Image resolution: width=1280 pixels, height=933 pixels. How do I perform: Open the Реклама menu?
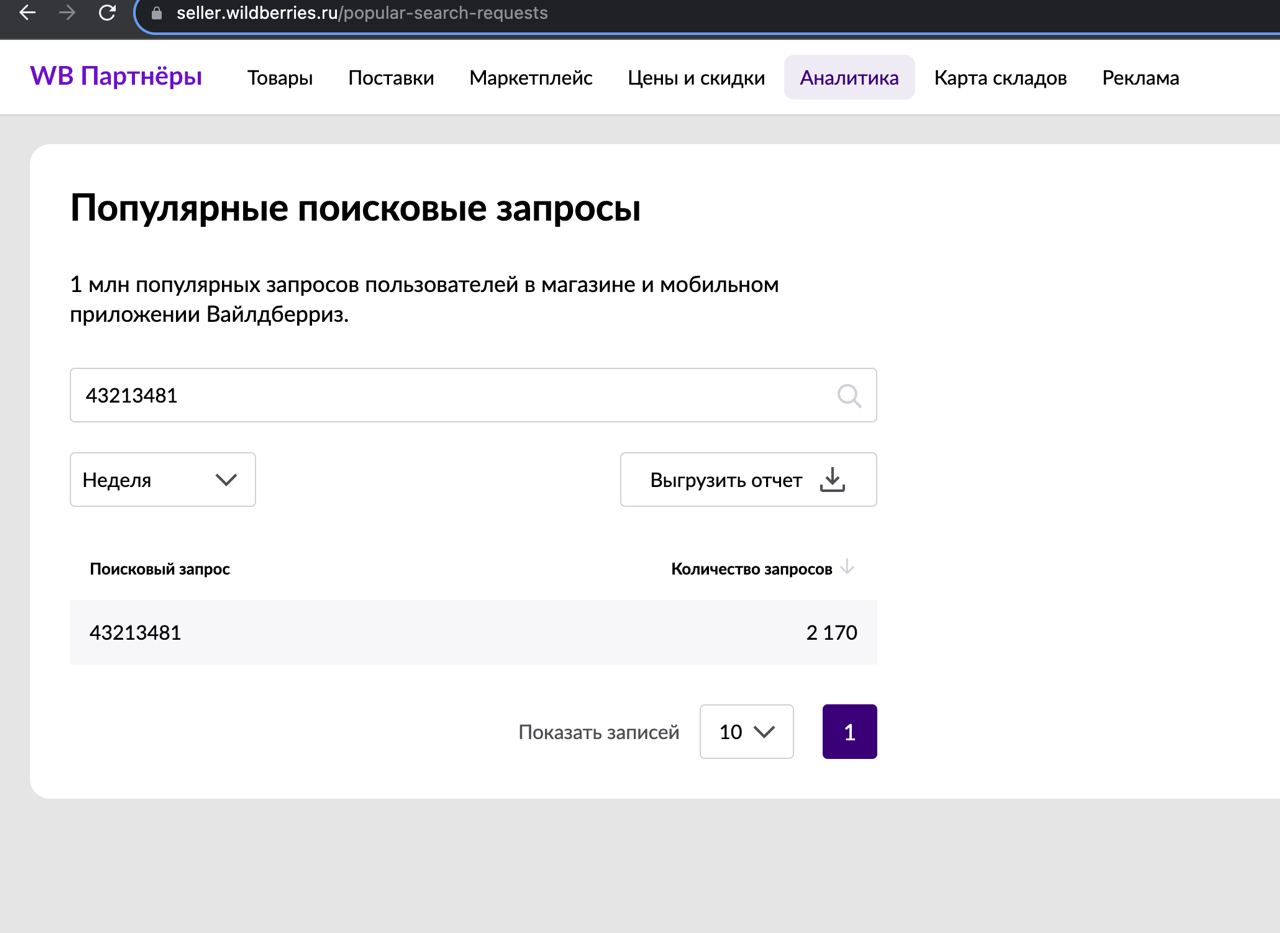click(x=1141, y=78)
